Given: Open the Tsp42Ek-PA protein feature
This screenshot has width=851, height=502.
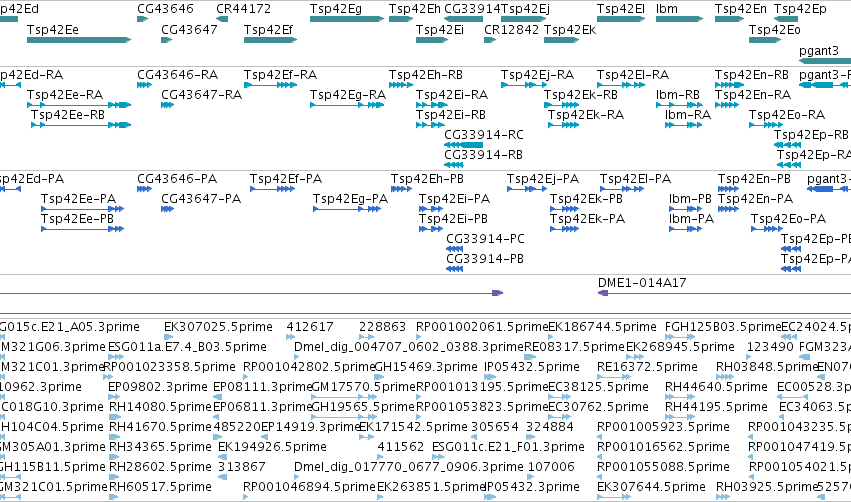Looking at the screenshot, I should pyautogui.click(x=564, y=229).
